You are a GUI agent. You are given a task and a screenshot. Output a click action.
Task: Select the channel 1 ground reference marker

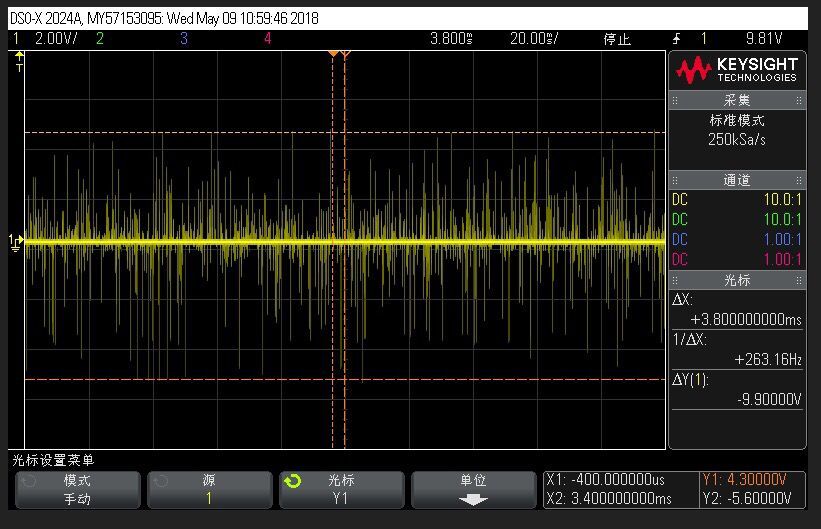tap(16, 243)
